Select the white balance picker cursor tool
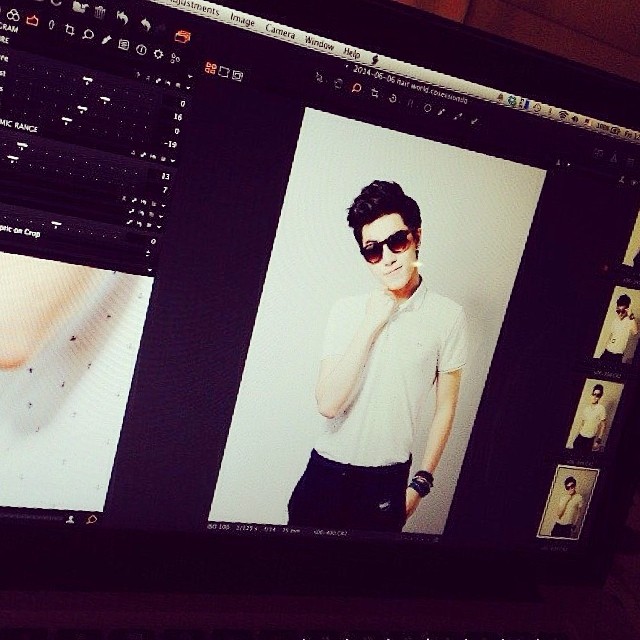This screenshot has height=640, width=640. [x=442, y=112]
